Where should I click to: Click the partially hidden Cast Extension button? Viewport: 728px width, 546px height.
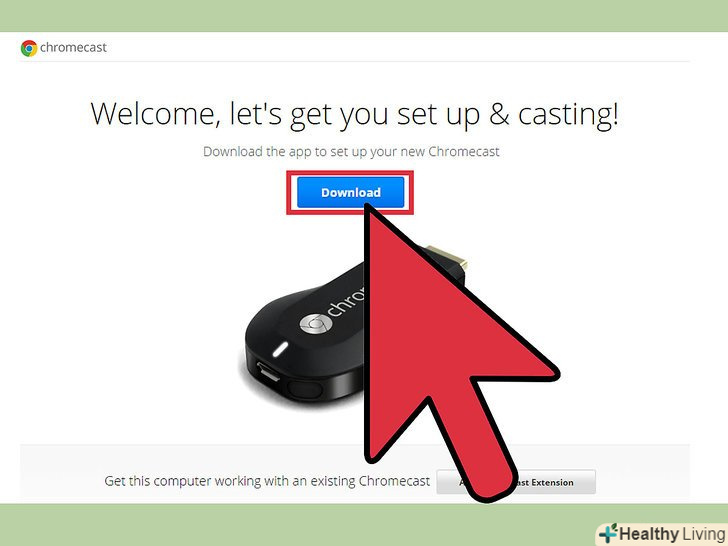pos(516,482)
